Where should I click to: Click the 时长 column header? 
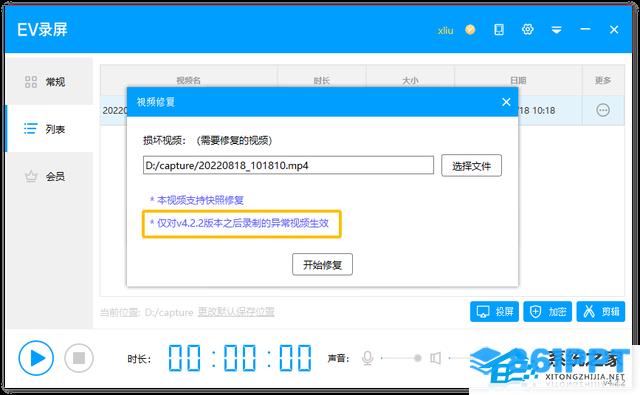coord(322,80)
